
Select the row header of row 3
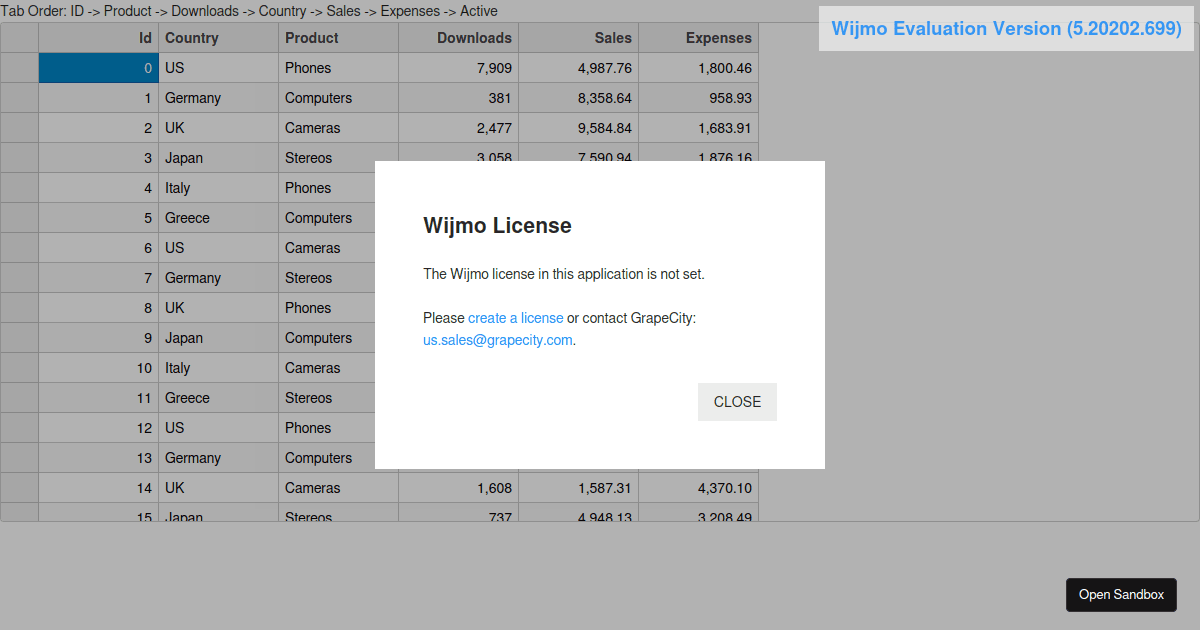(19, 157)
